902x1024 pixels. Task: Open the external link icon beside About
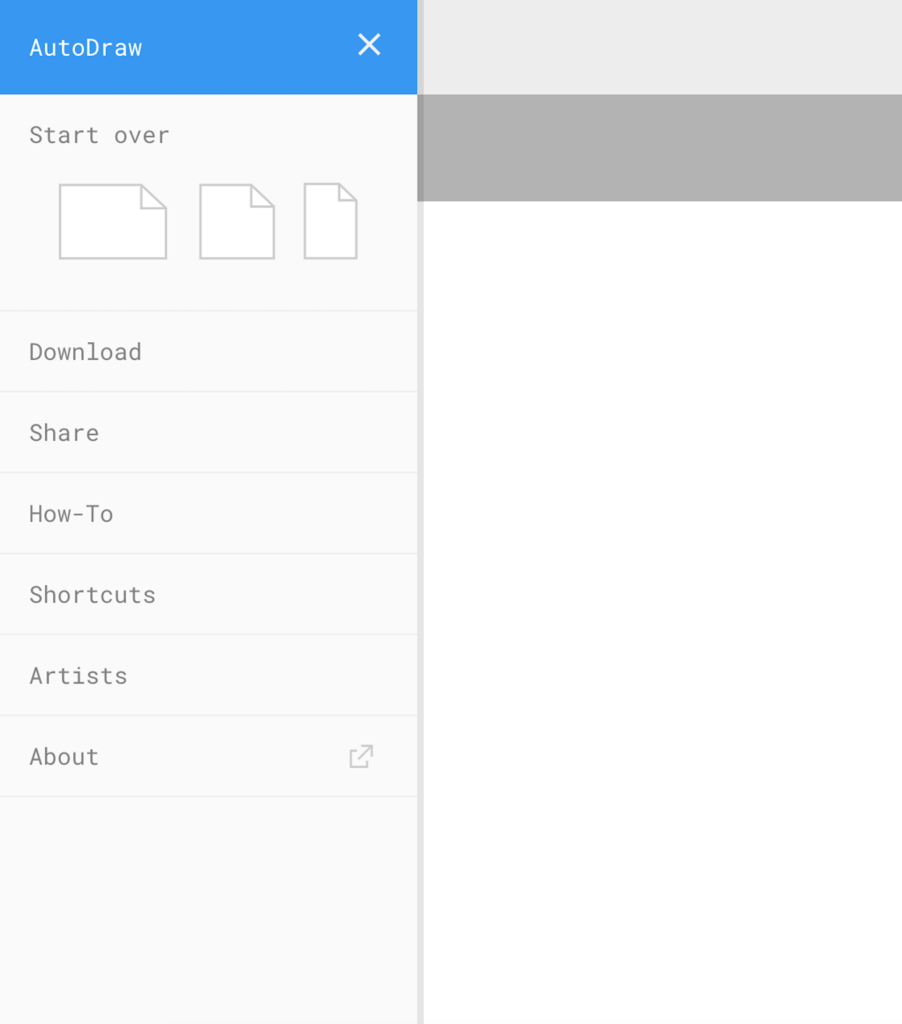(x=361, y=756)
